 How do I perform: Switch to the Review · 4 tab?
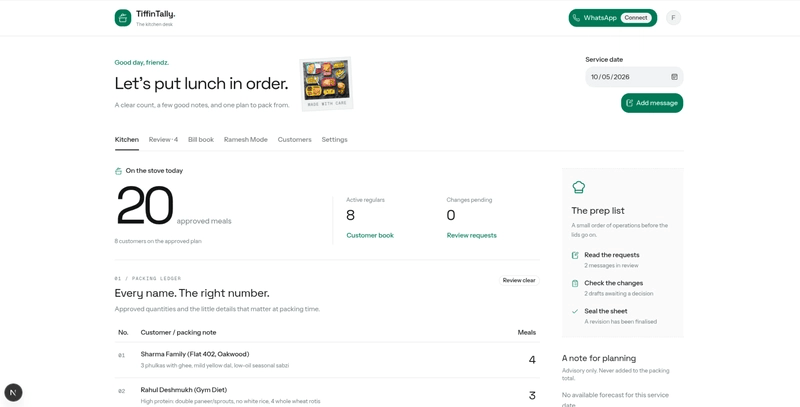coord(163,140)
